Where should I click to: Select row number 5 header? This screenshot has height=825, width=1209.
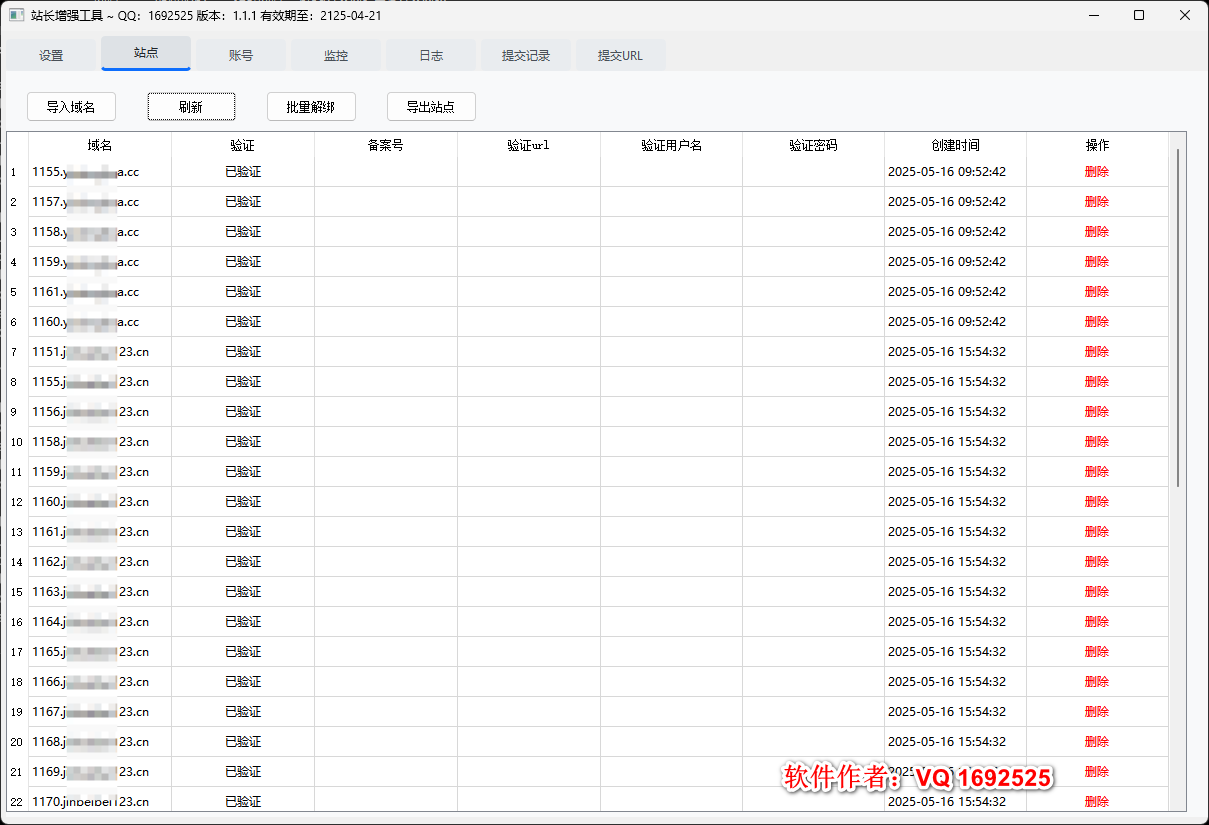(x=14, y=292)
